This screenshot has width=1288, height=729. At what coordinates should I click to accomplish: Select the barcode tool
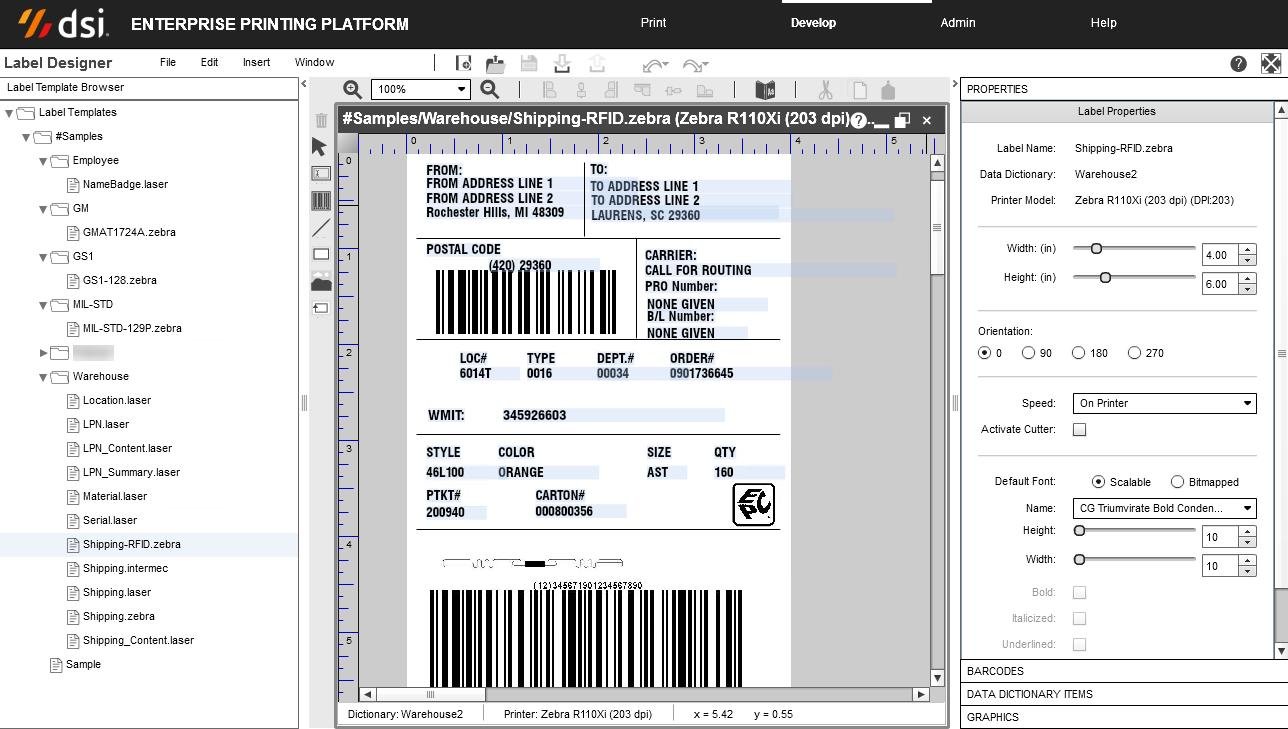(321, 201)
